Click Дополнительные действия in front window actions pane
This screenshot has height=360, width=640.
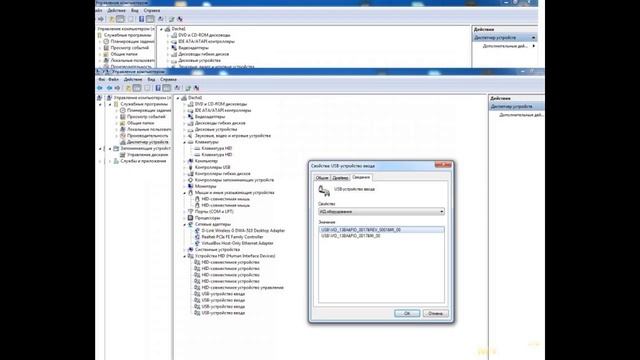[x=521, y=115]
